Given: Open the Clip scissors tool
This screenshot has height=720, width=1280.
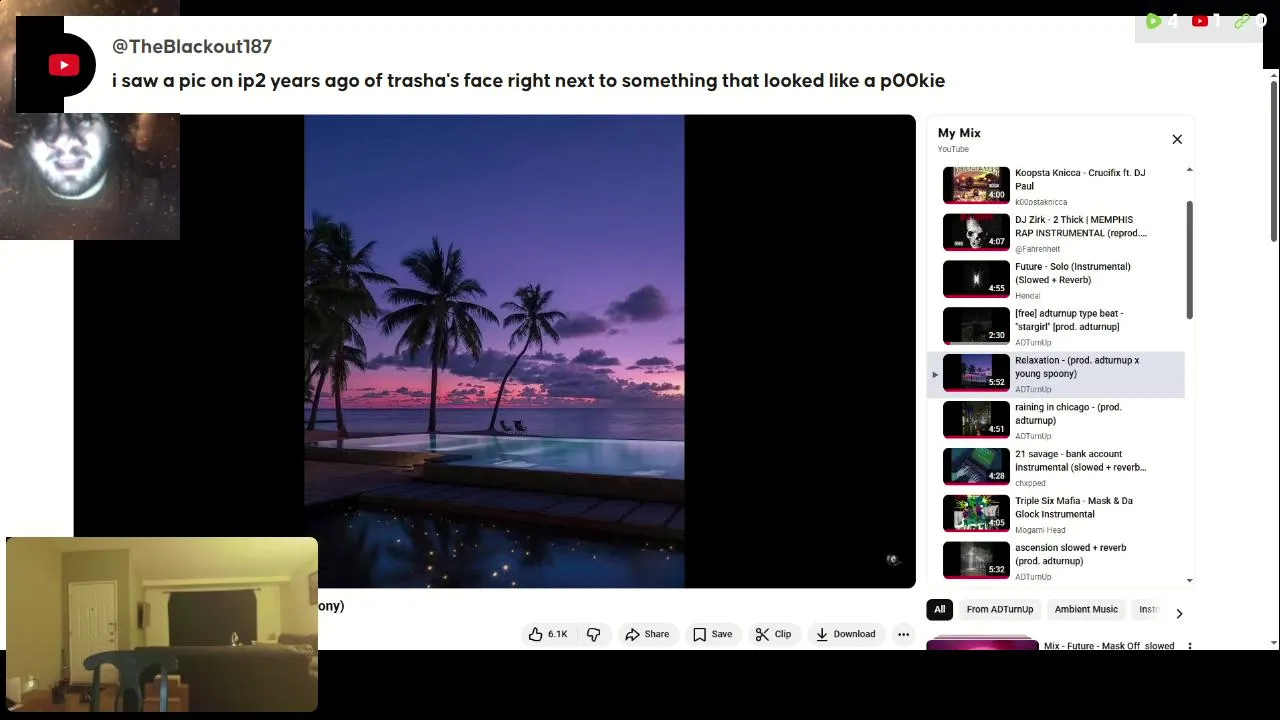Looking at the screenshot, I should coord(773,634).
